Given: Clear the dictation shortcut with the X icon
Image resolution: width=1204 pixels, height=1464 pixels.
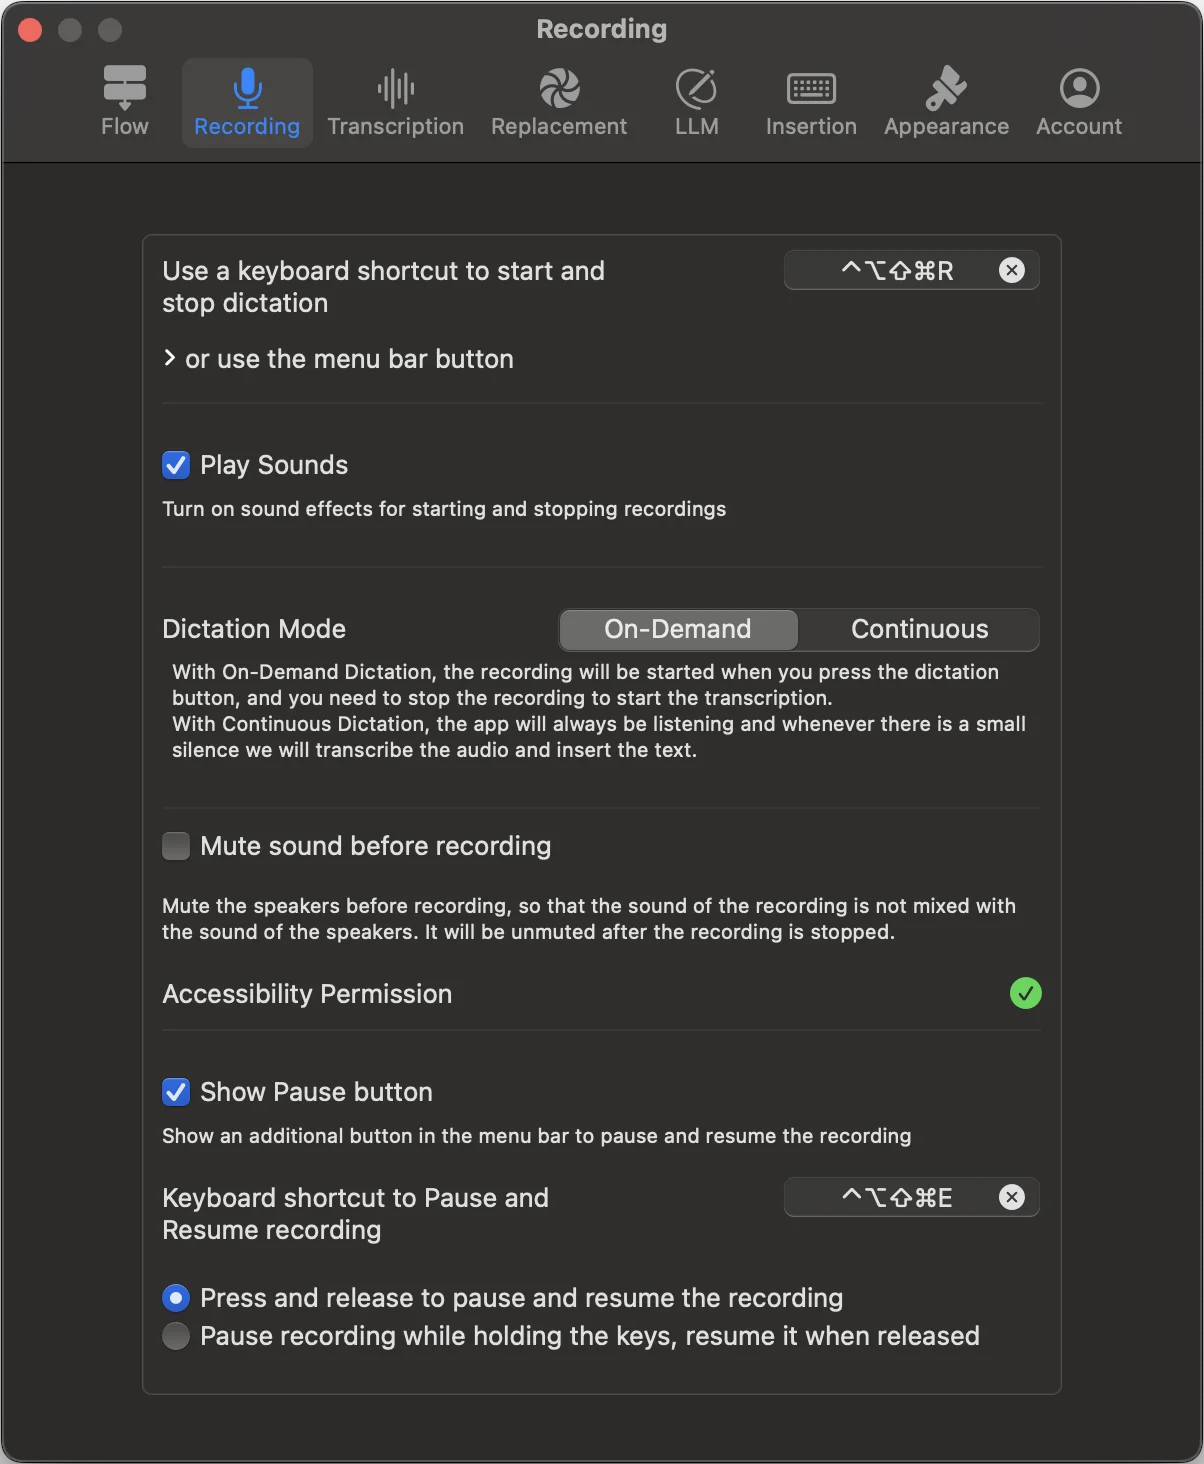Looking at the screenshot, I should (x=1012, y=270).
